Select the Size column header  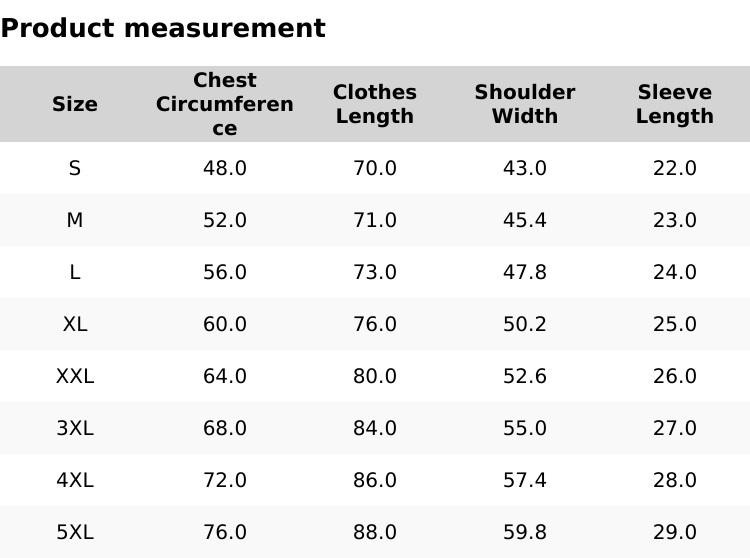(x=75, y=104)
